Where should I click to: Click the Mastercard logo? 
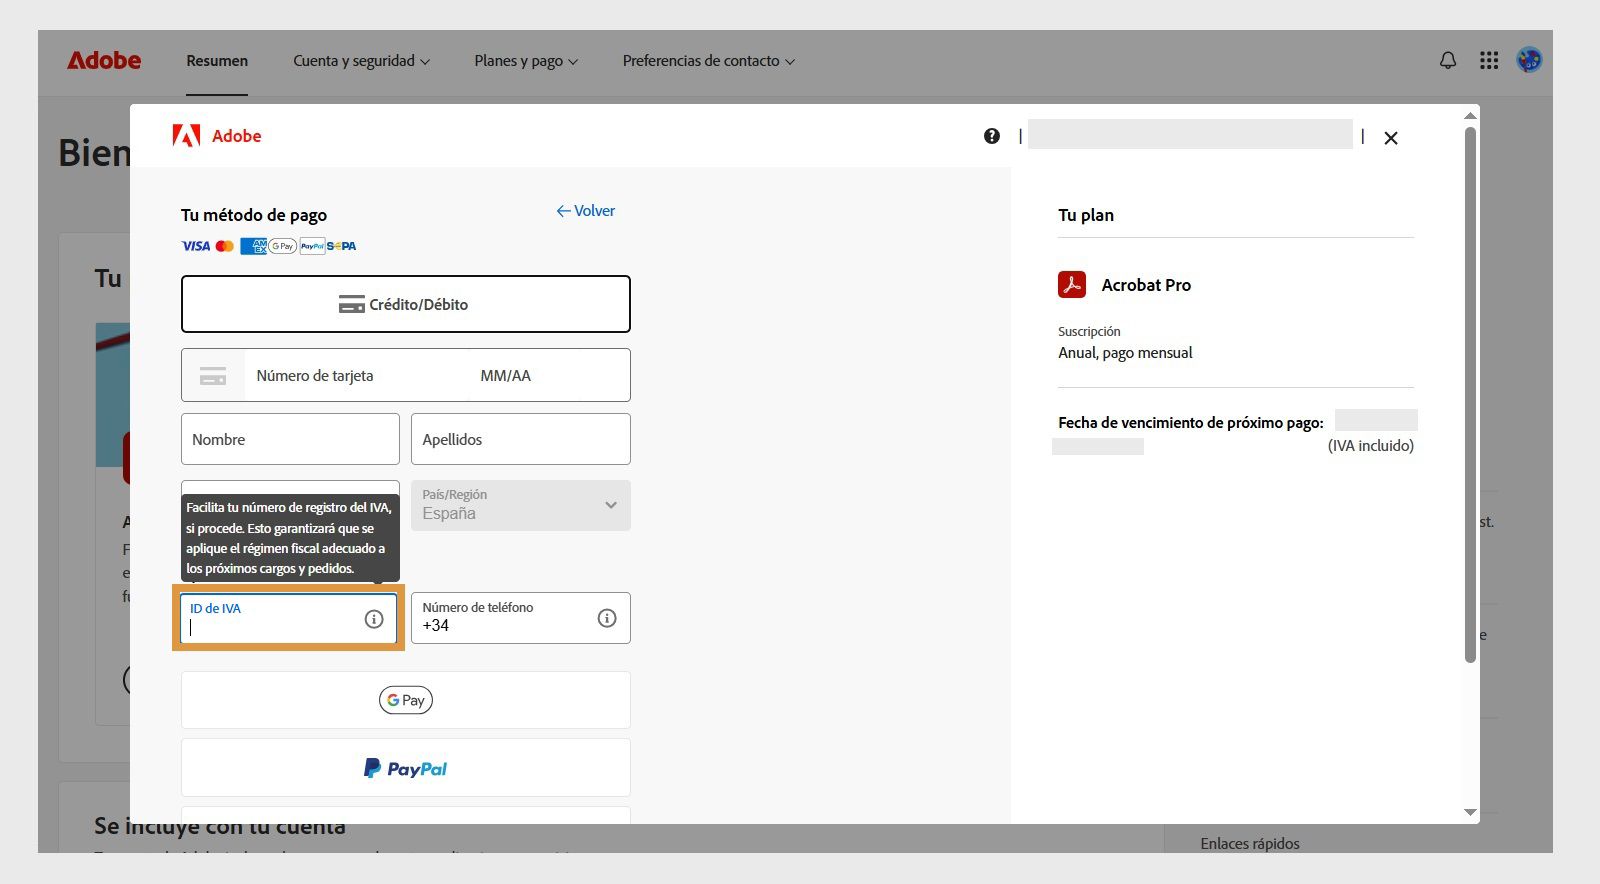click(x=225, y=246)
